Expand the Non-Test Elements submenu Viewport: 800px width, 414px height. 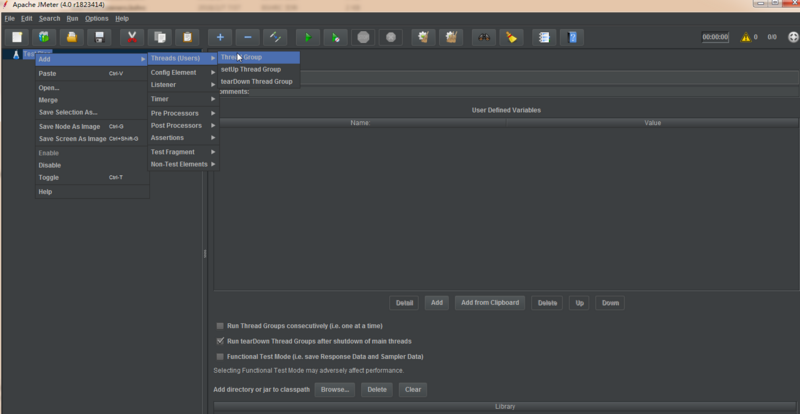[x=183, y=164]
